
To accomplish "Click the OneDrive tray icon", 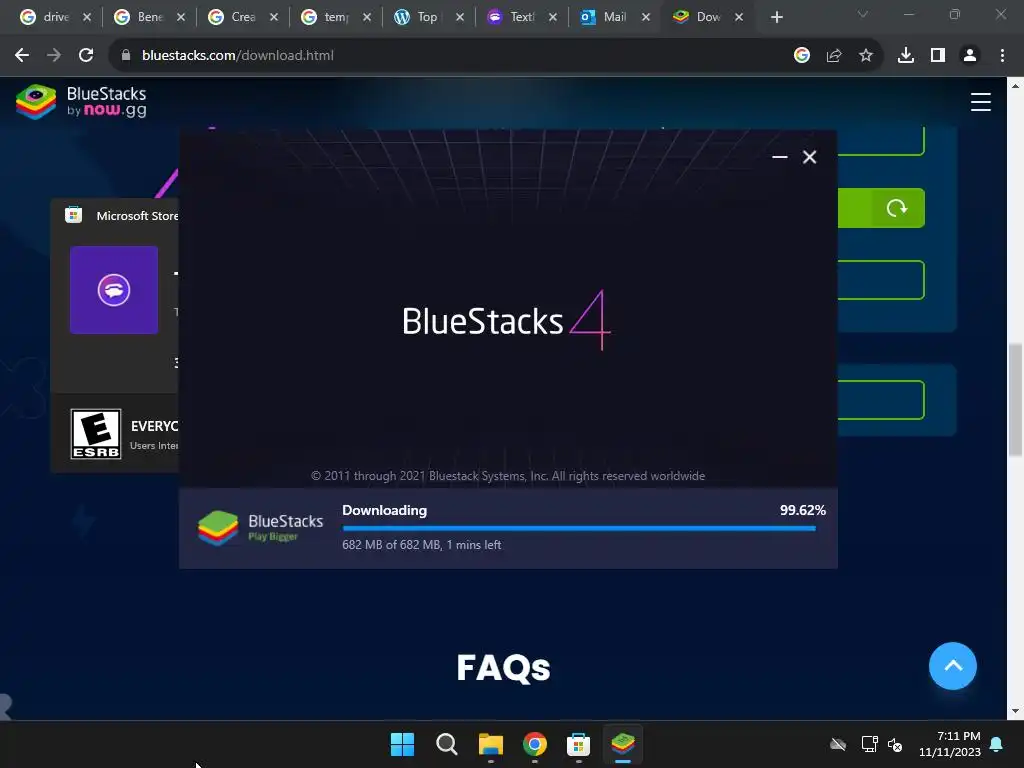I will point(838,744).
